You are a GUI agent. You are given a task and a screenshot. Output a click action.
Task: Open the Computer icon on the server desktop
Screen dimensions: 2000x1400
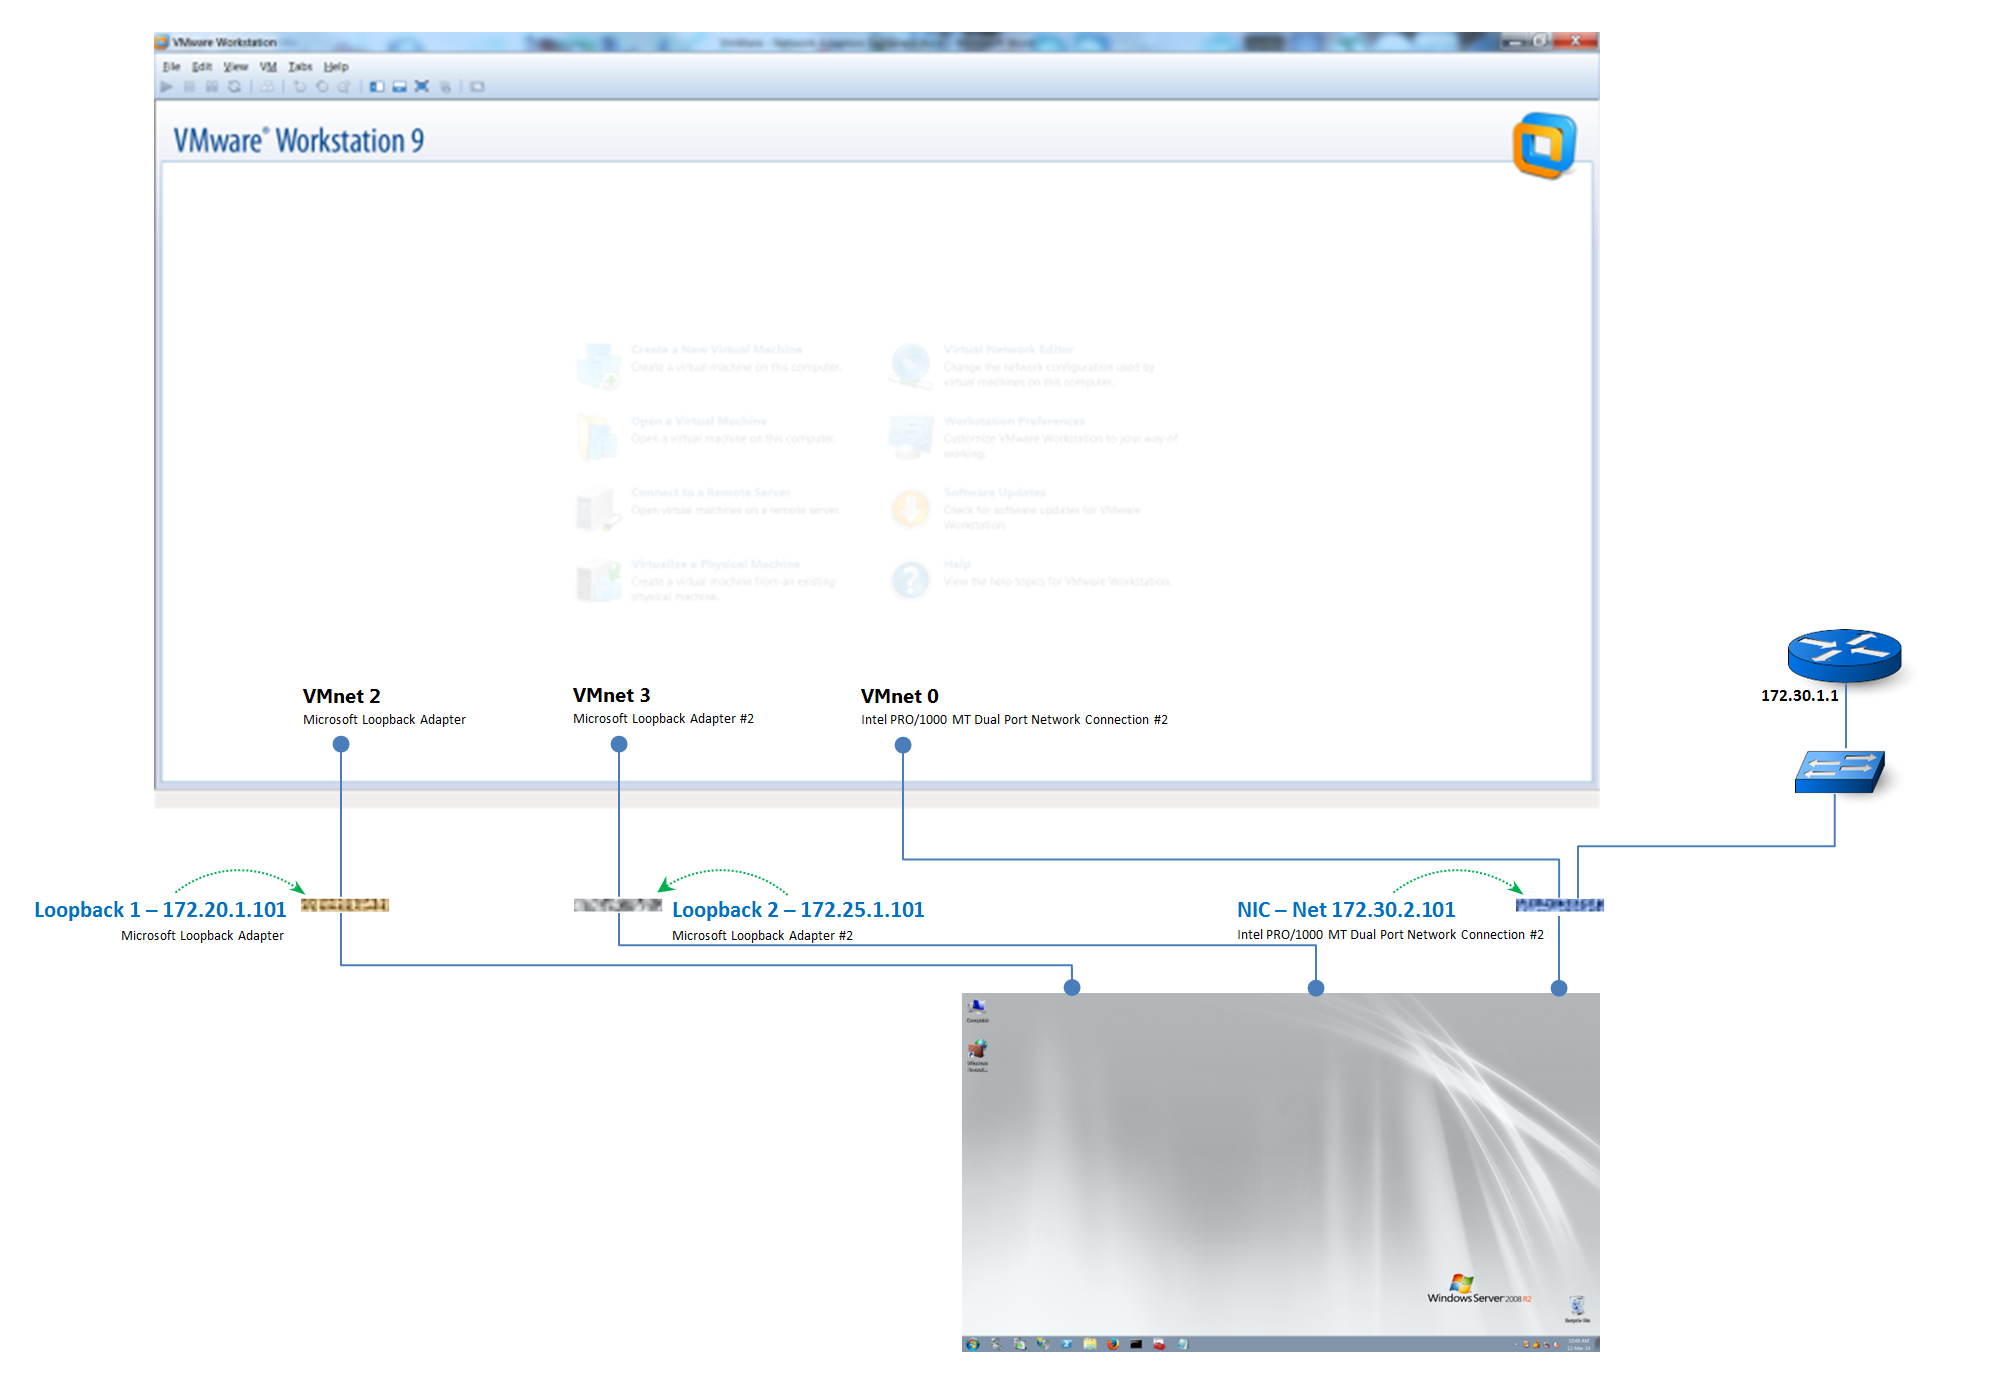(977, 1008)
